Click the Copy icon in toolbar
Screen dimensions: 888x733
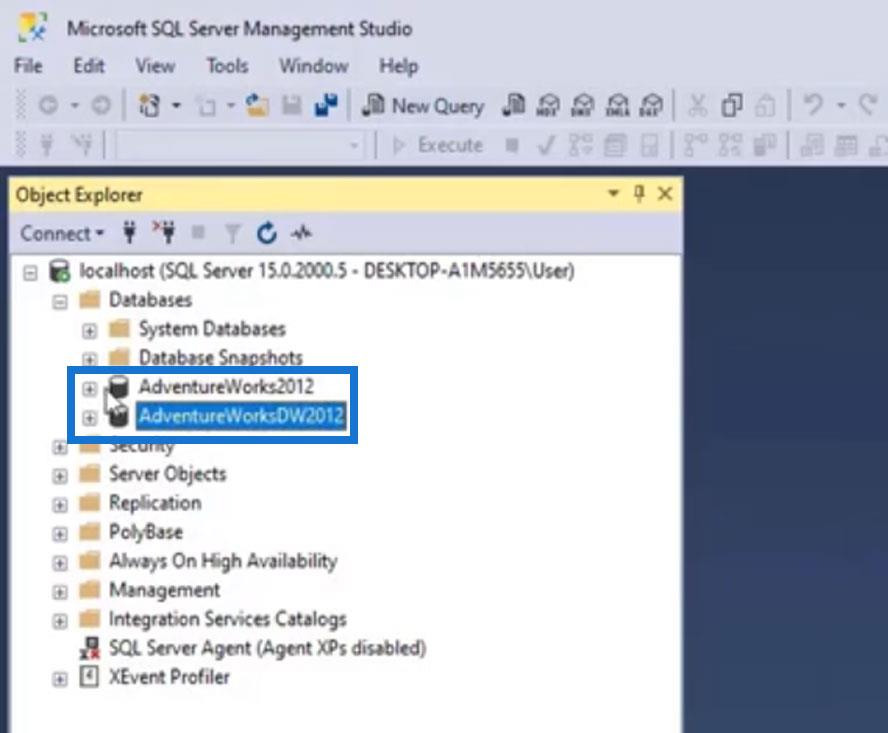732,106
